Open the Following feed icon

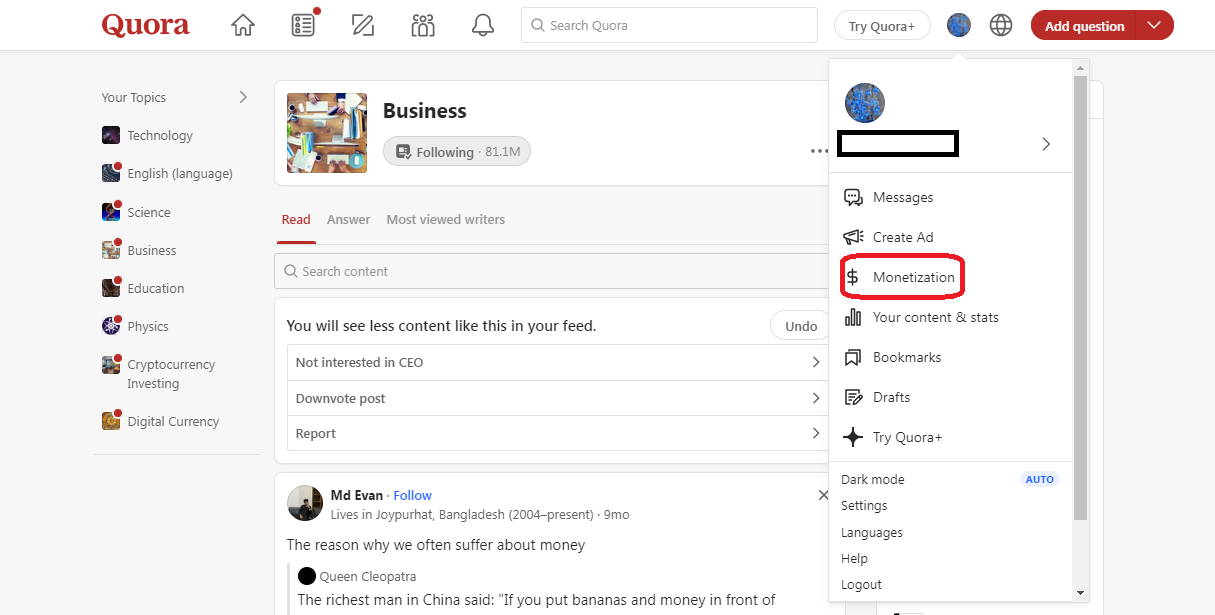(x=303, y=26)
